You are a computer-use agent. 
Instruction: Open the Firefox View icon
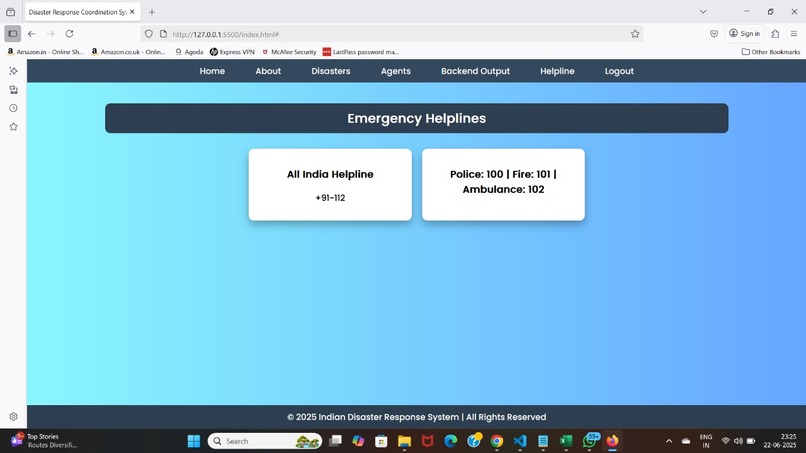pos(10,12)
